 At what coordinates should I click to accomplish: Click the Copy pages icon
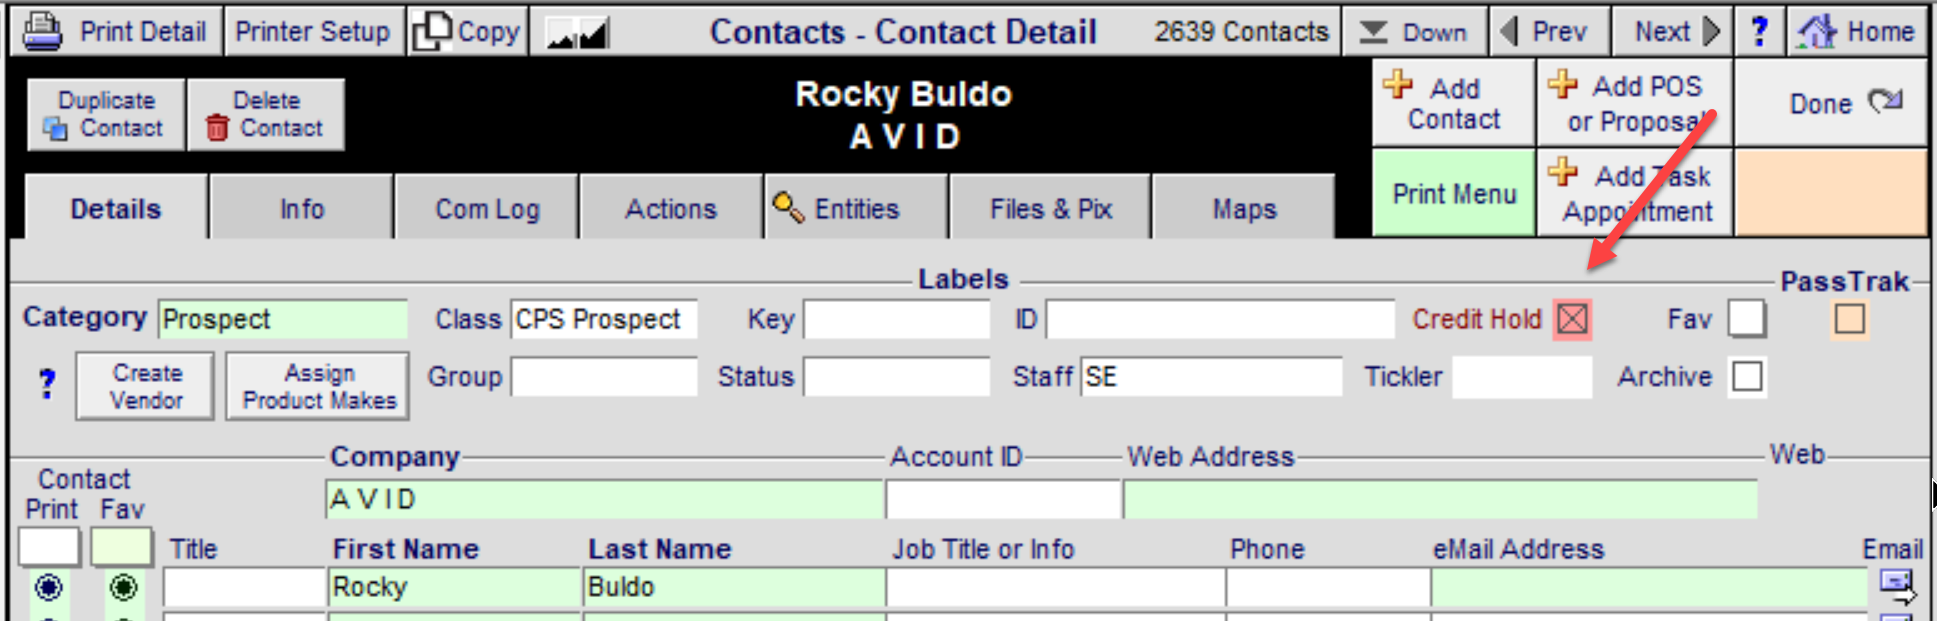(x=431, y=31)
